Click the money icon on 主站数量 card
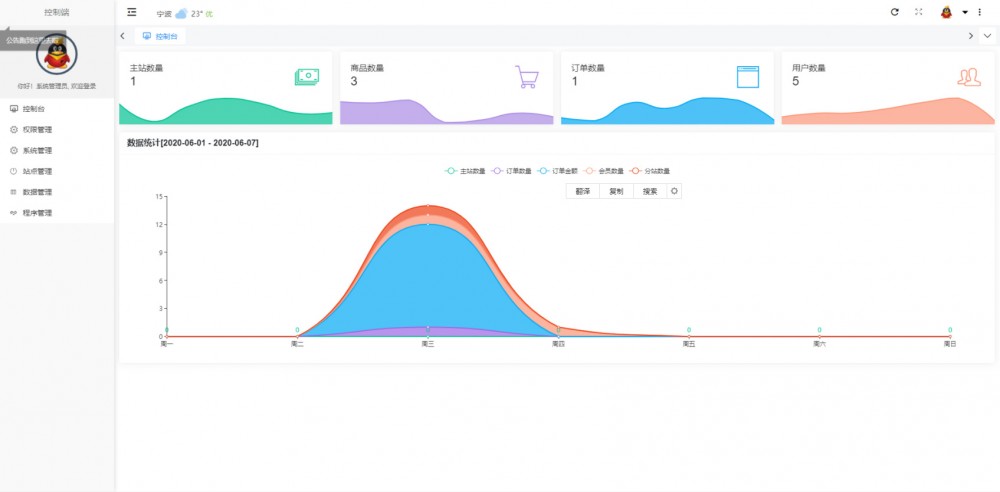1000x492 pixels. click(306, 77)
